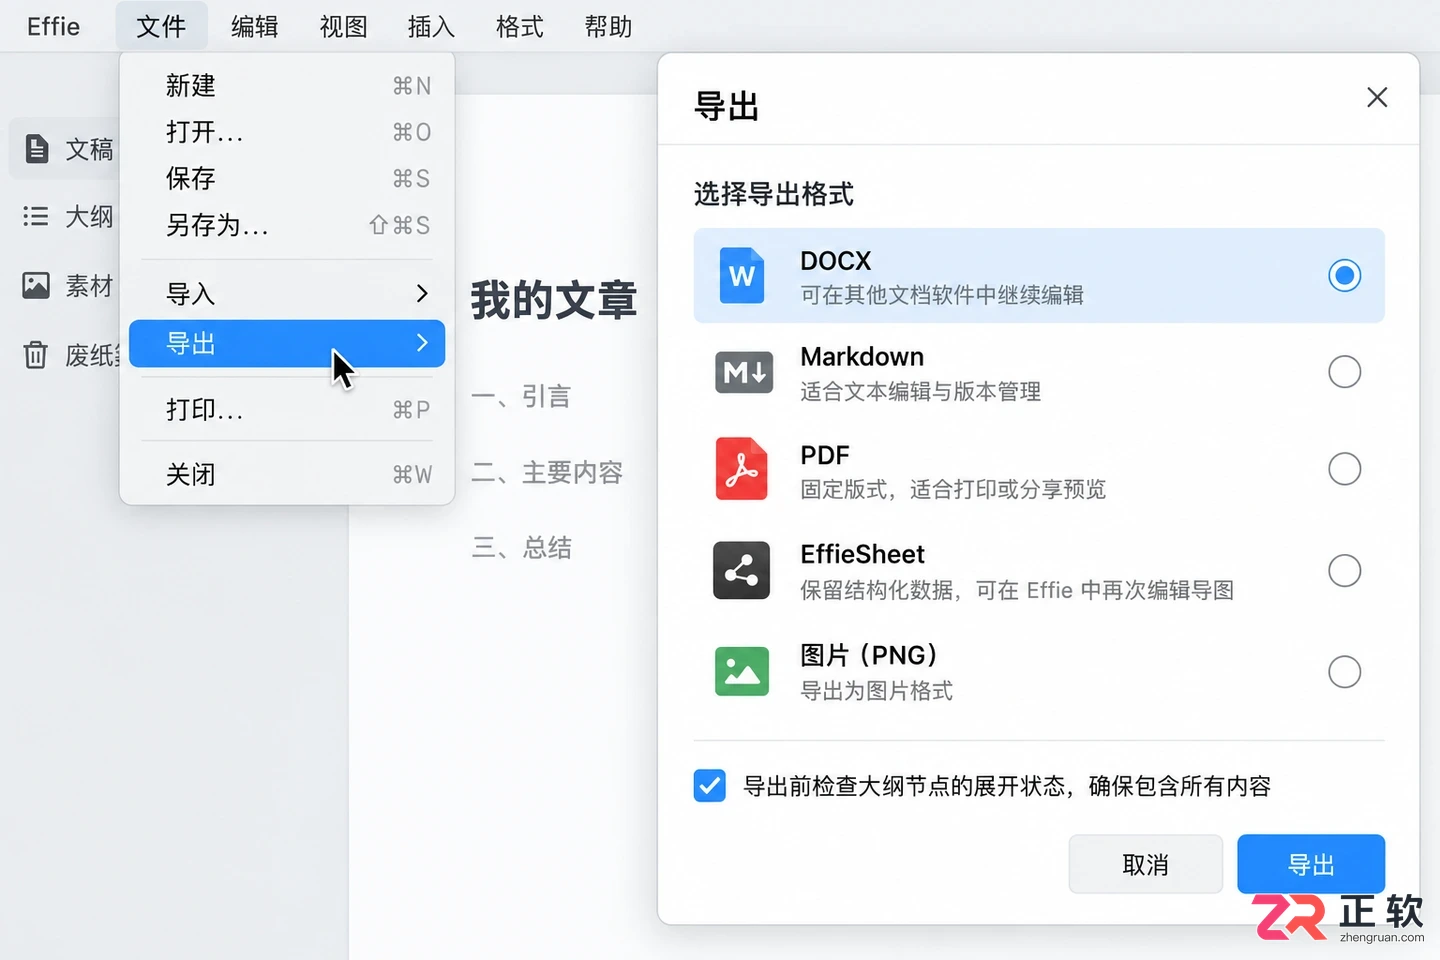Choose the PDF radio button
The image size is (1440, 960).
[x=1344, y=469]
